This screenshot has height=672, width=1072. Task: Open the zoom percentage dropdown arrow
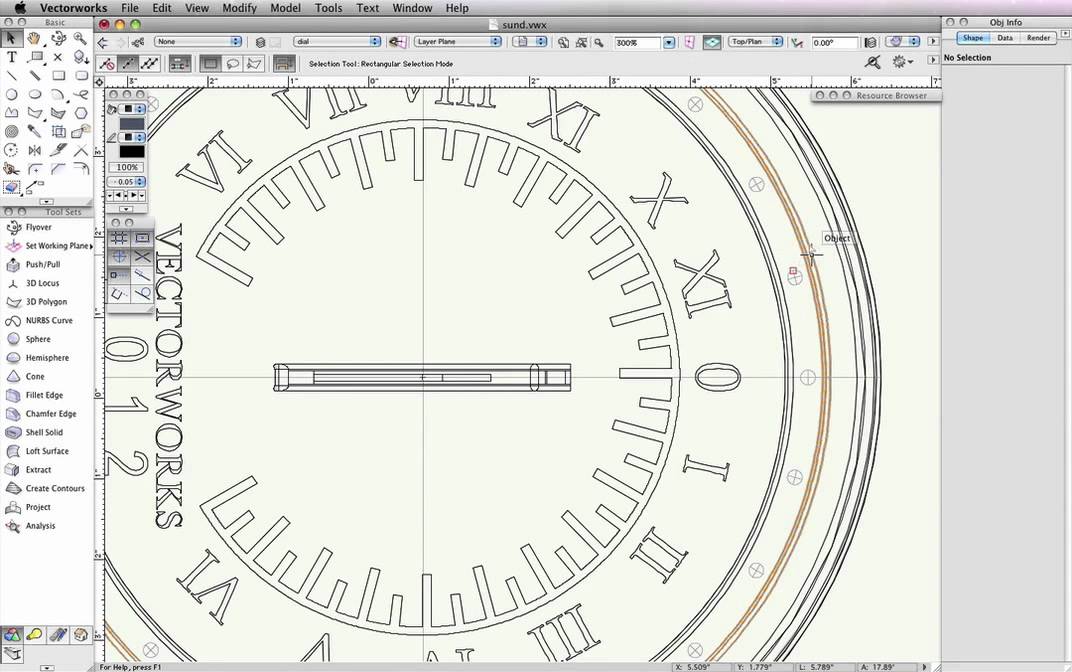coord(669,42)
